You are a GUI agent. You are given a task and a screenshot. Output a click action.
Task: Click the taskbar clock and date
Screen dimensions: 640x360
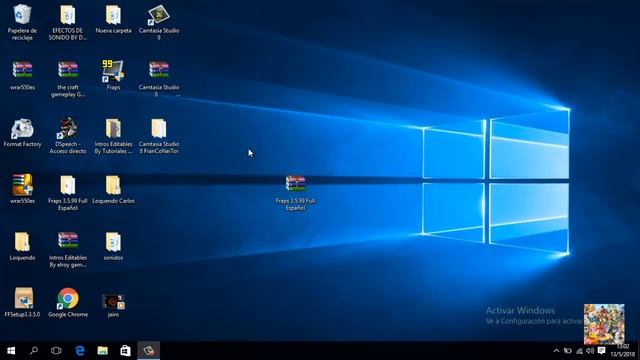622,351
